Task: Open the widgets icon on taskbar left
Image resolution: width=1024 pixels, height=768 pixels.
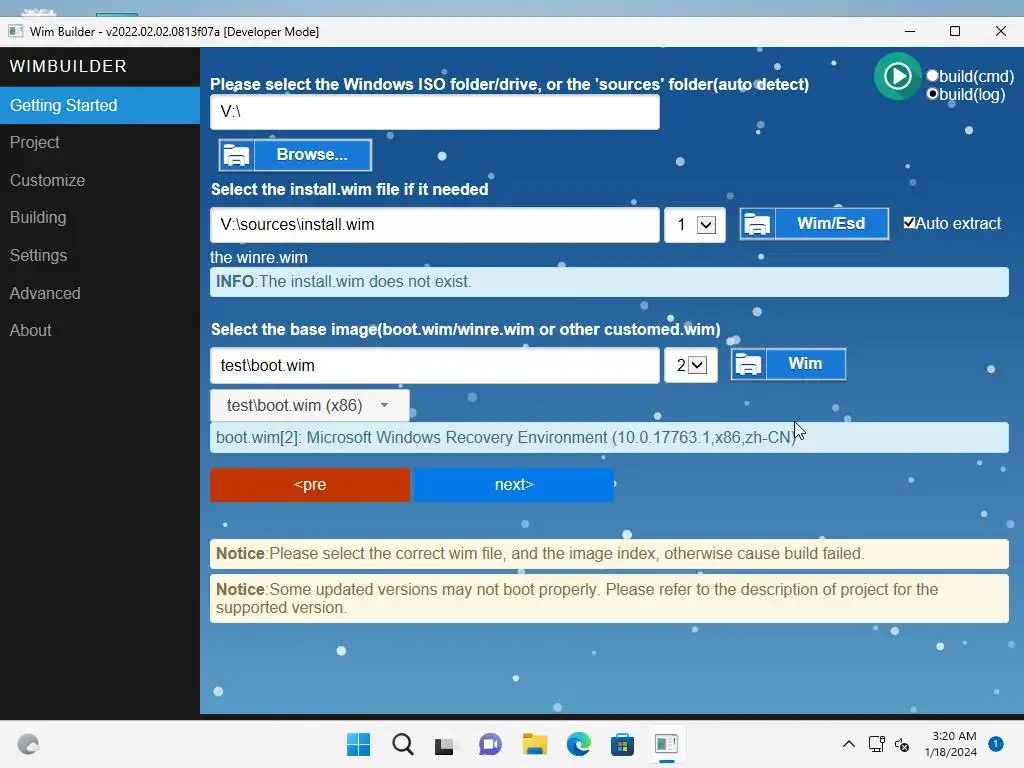Action: pos(29,744)
